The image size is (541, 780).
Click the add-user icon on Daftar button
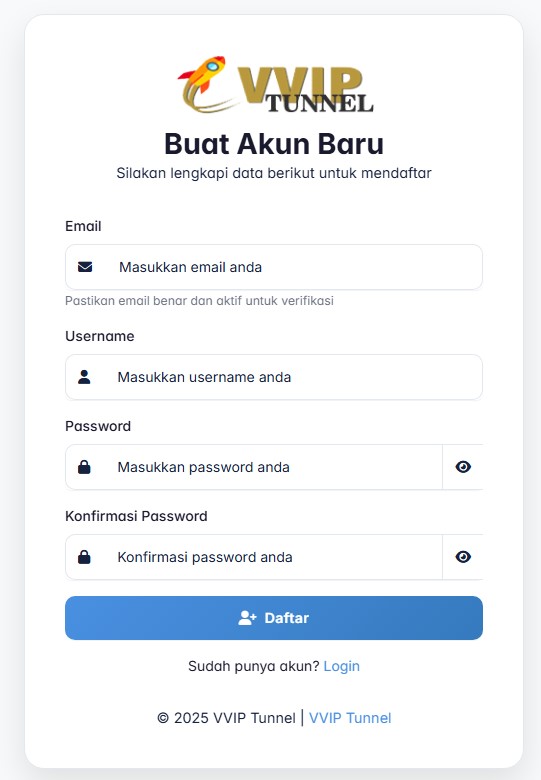pos(247,618)
